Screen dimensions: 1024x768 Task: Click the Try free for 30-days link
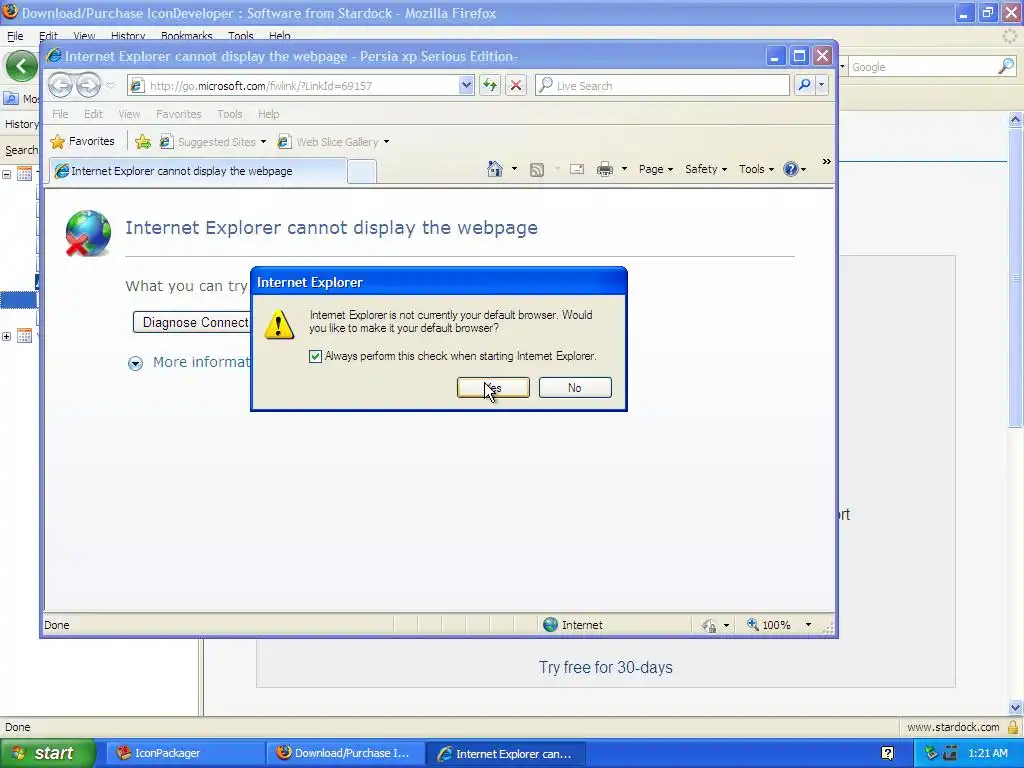click(x=605, y=667)
